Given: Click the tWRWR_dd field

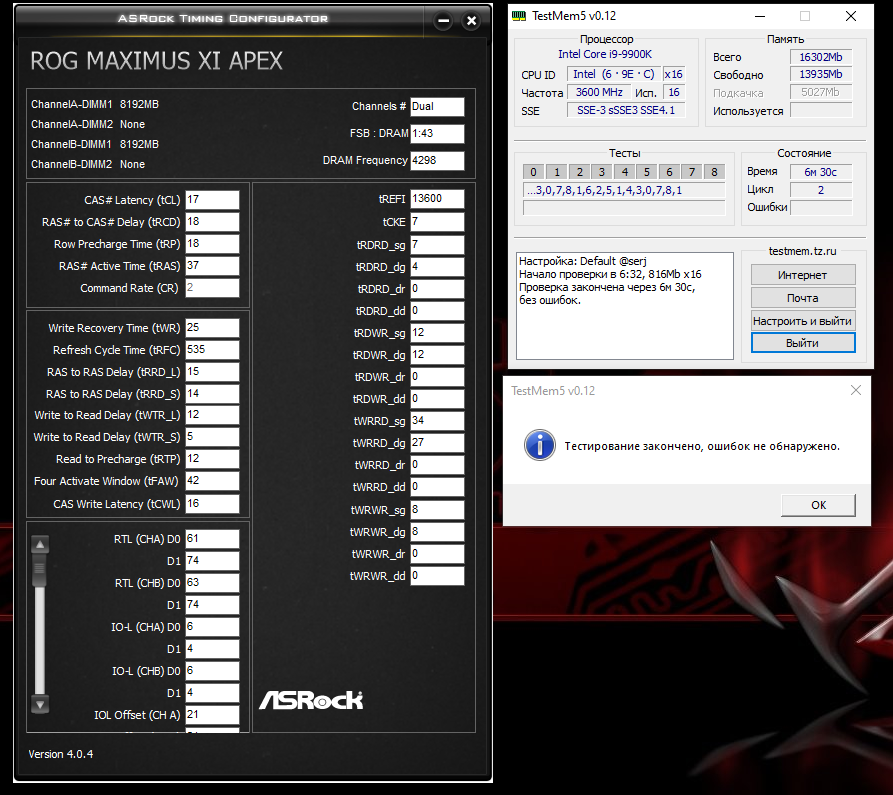Looking at the screenshot, I should tap(437, 576).
